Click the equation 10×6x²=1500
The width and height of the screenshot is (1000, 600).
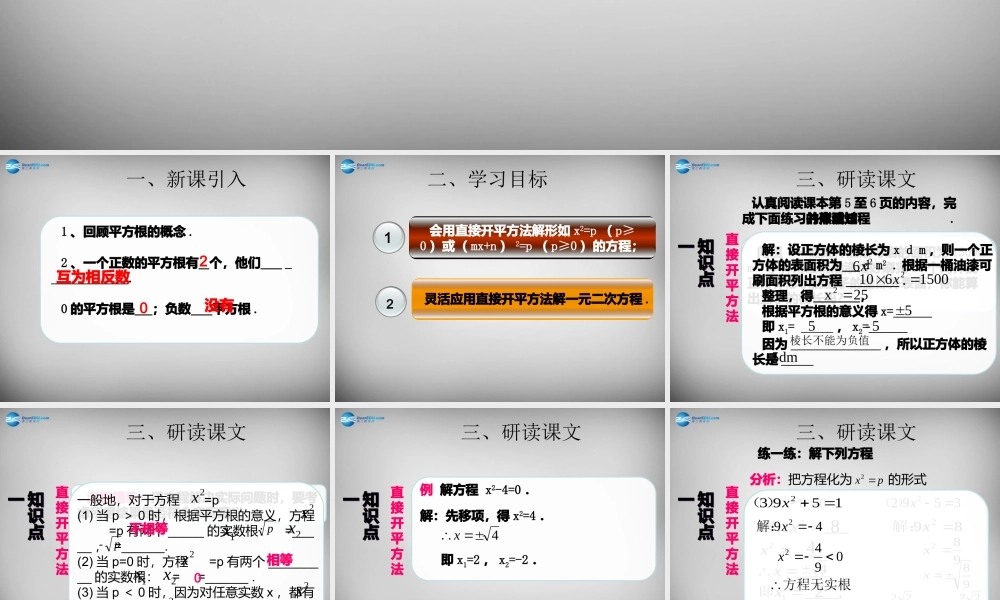904,279
